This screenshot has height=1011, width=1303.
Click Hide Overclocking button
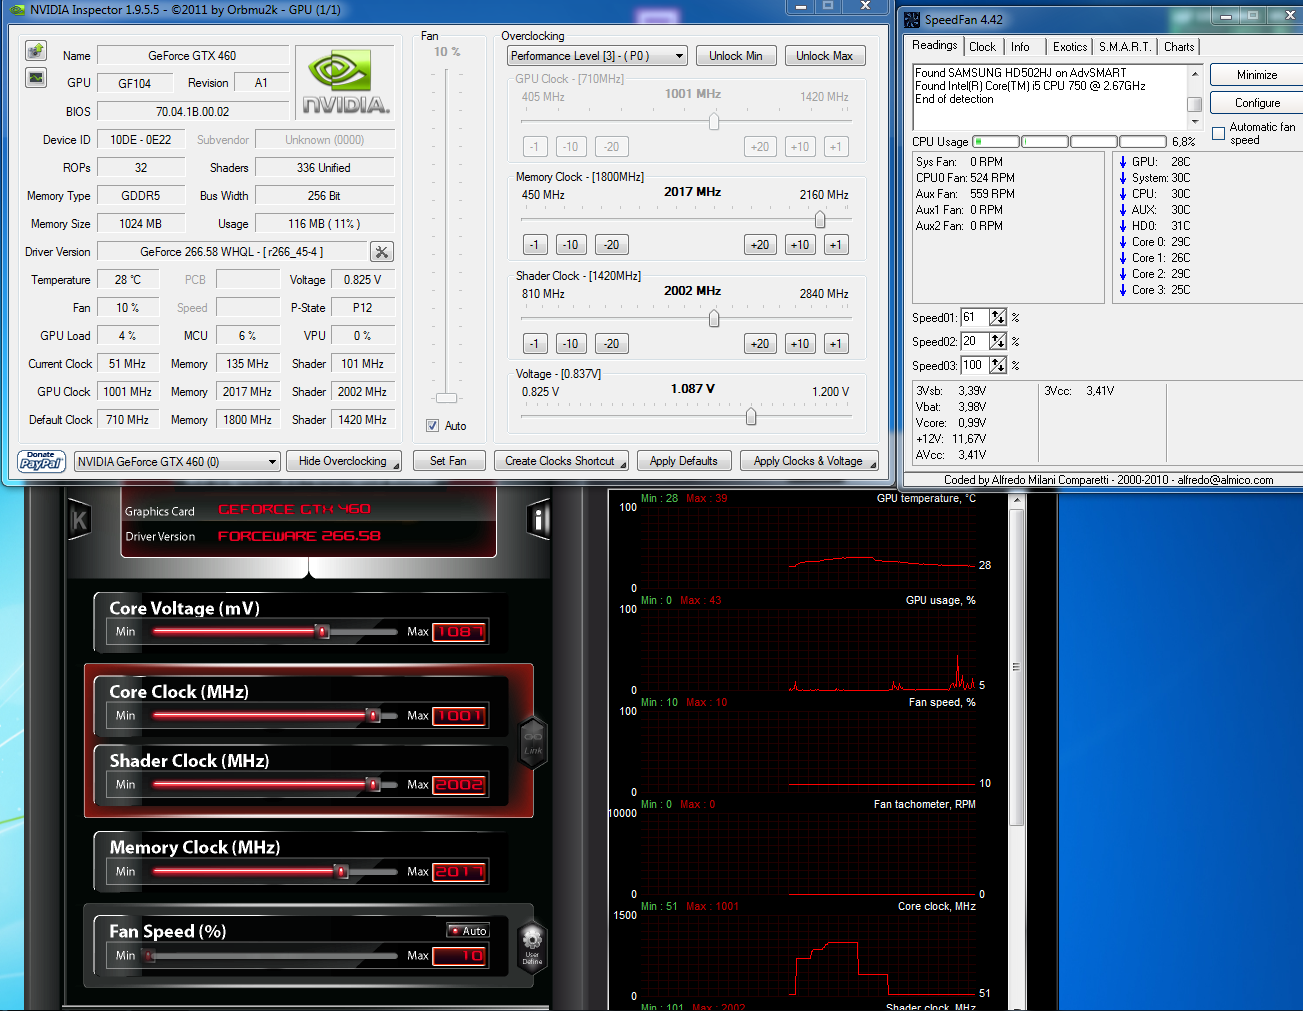coord(343,461)
